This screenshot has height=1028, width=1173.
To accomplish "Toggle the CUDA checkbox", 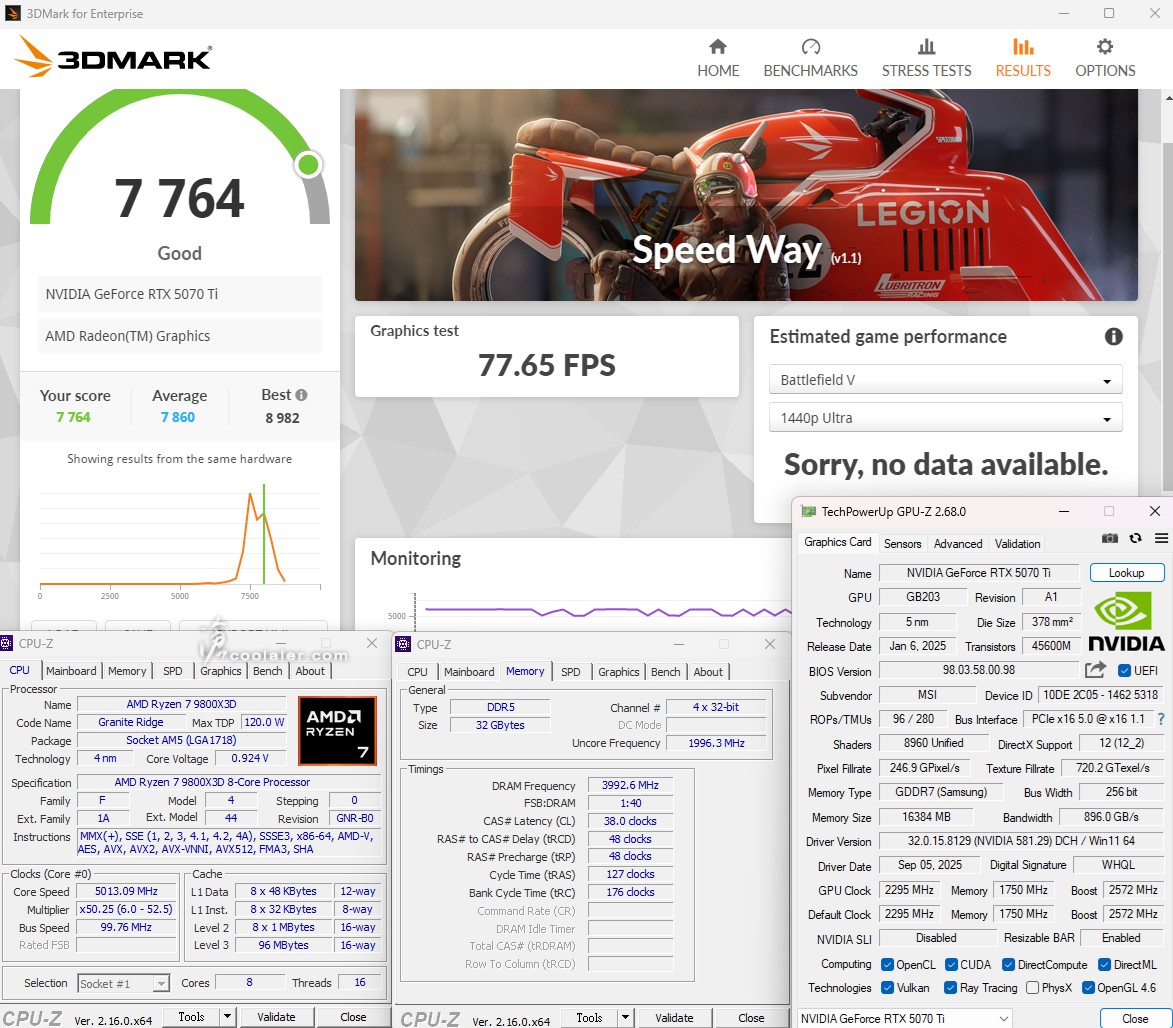I will pos(952,964).
